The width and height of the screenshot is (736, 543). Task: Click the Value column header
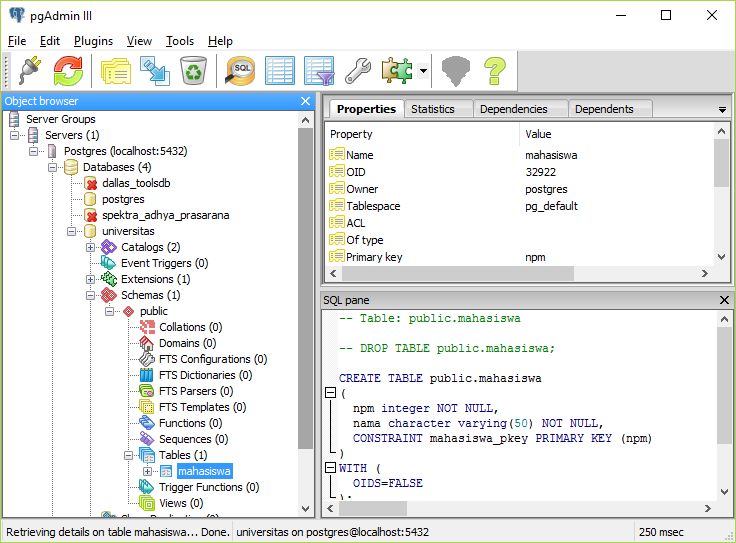point(538,134)
